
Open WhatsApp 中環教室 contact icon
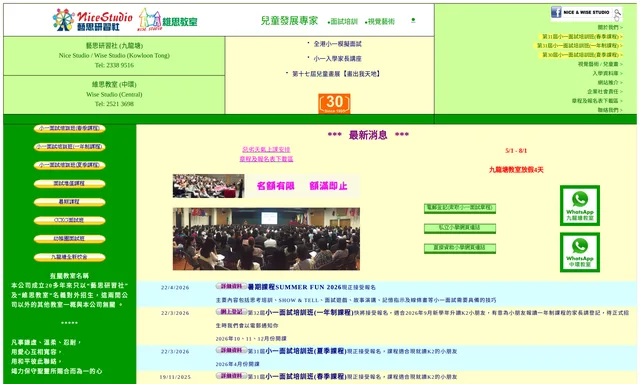tap(580, 252)
